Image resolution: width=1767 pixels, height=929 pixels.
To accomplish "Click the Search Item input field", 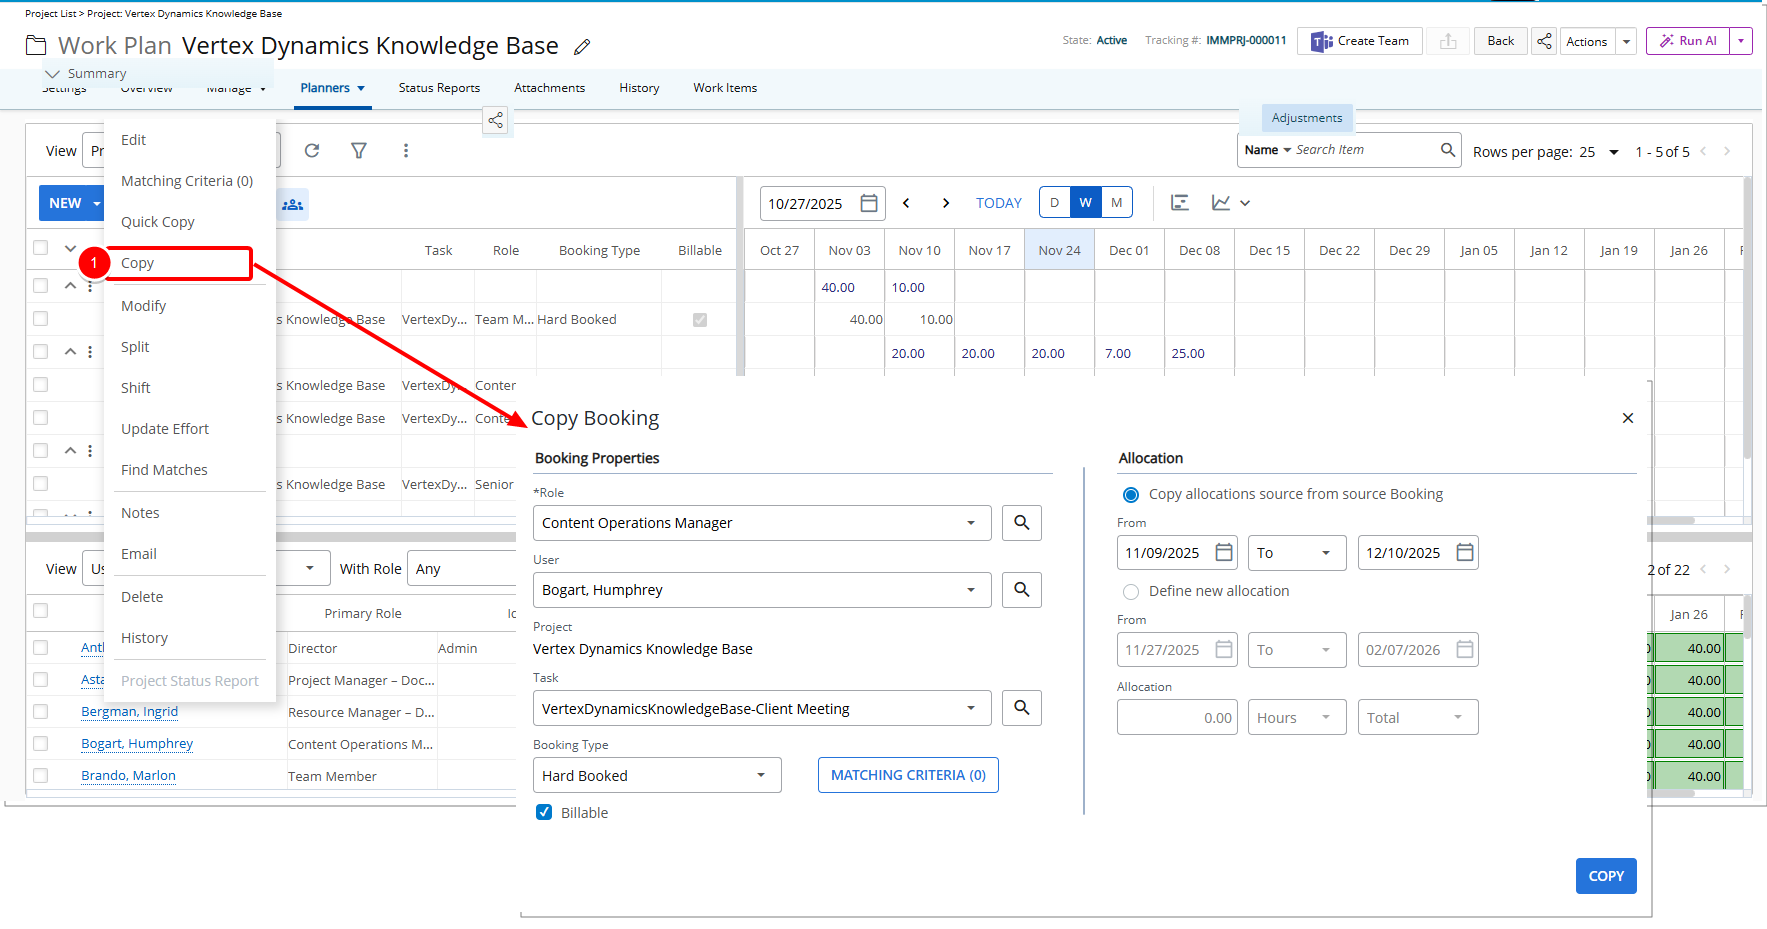I will click(x=1363, y=150).
